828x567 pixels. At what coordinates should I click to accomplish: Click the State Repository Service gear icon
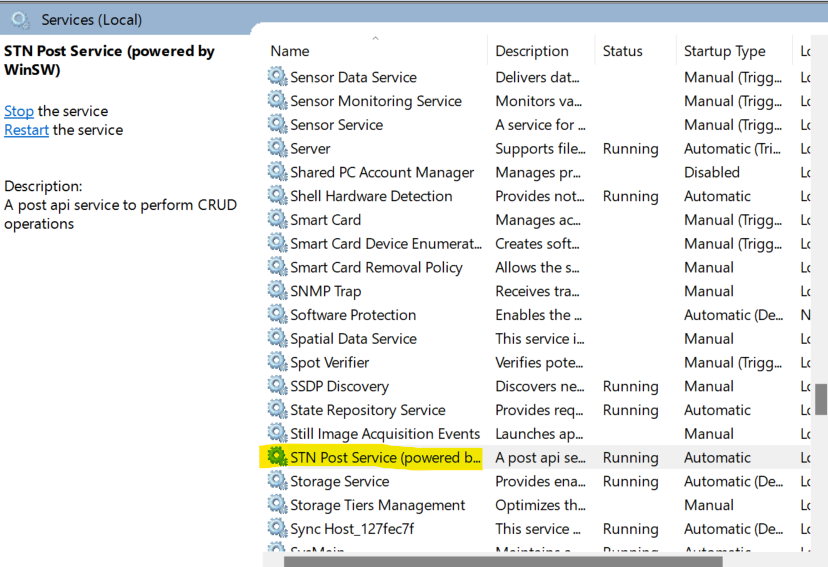pos(277,409)
